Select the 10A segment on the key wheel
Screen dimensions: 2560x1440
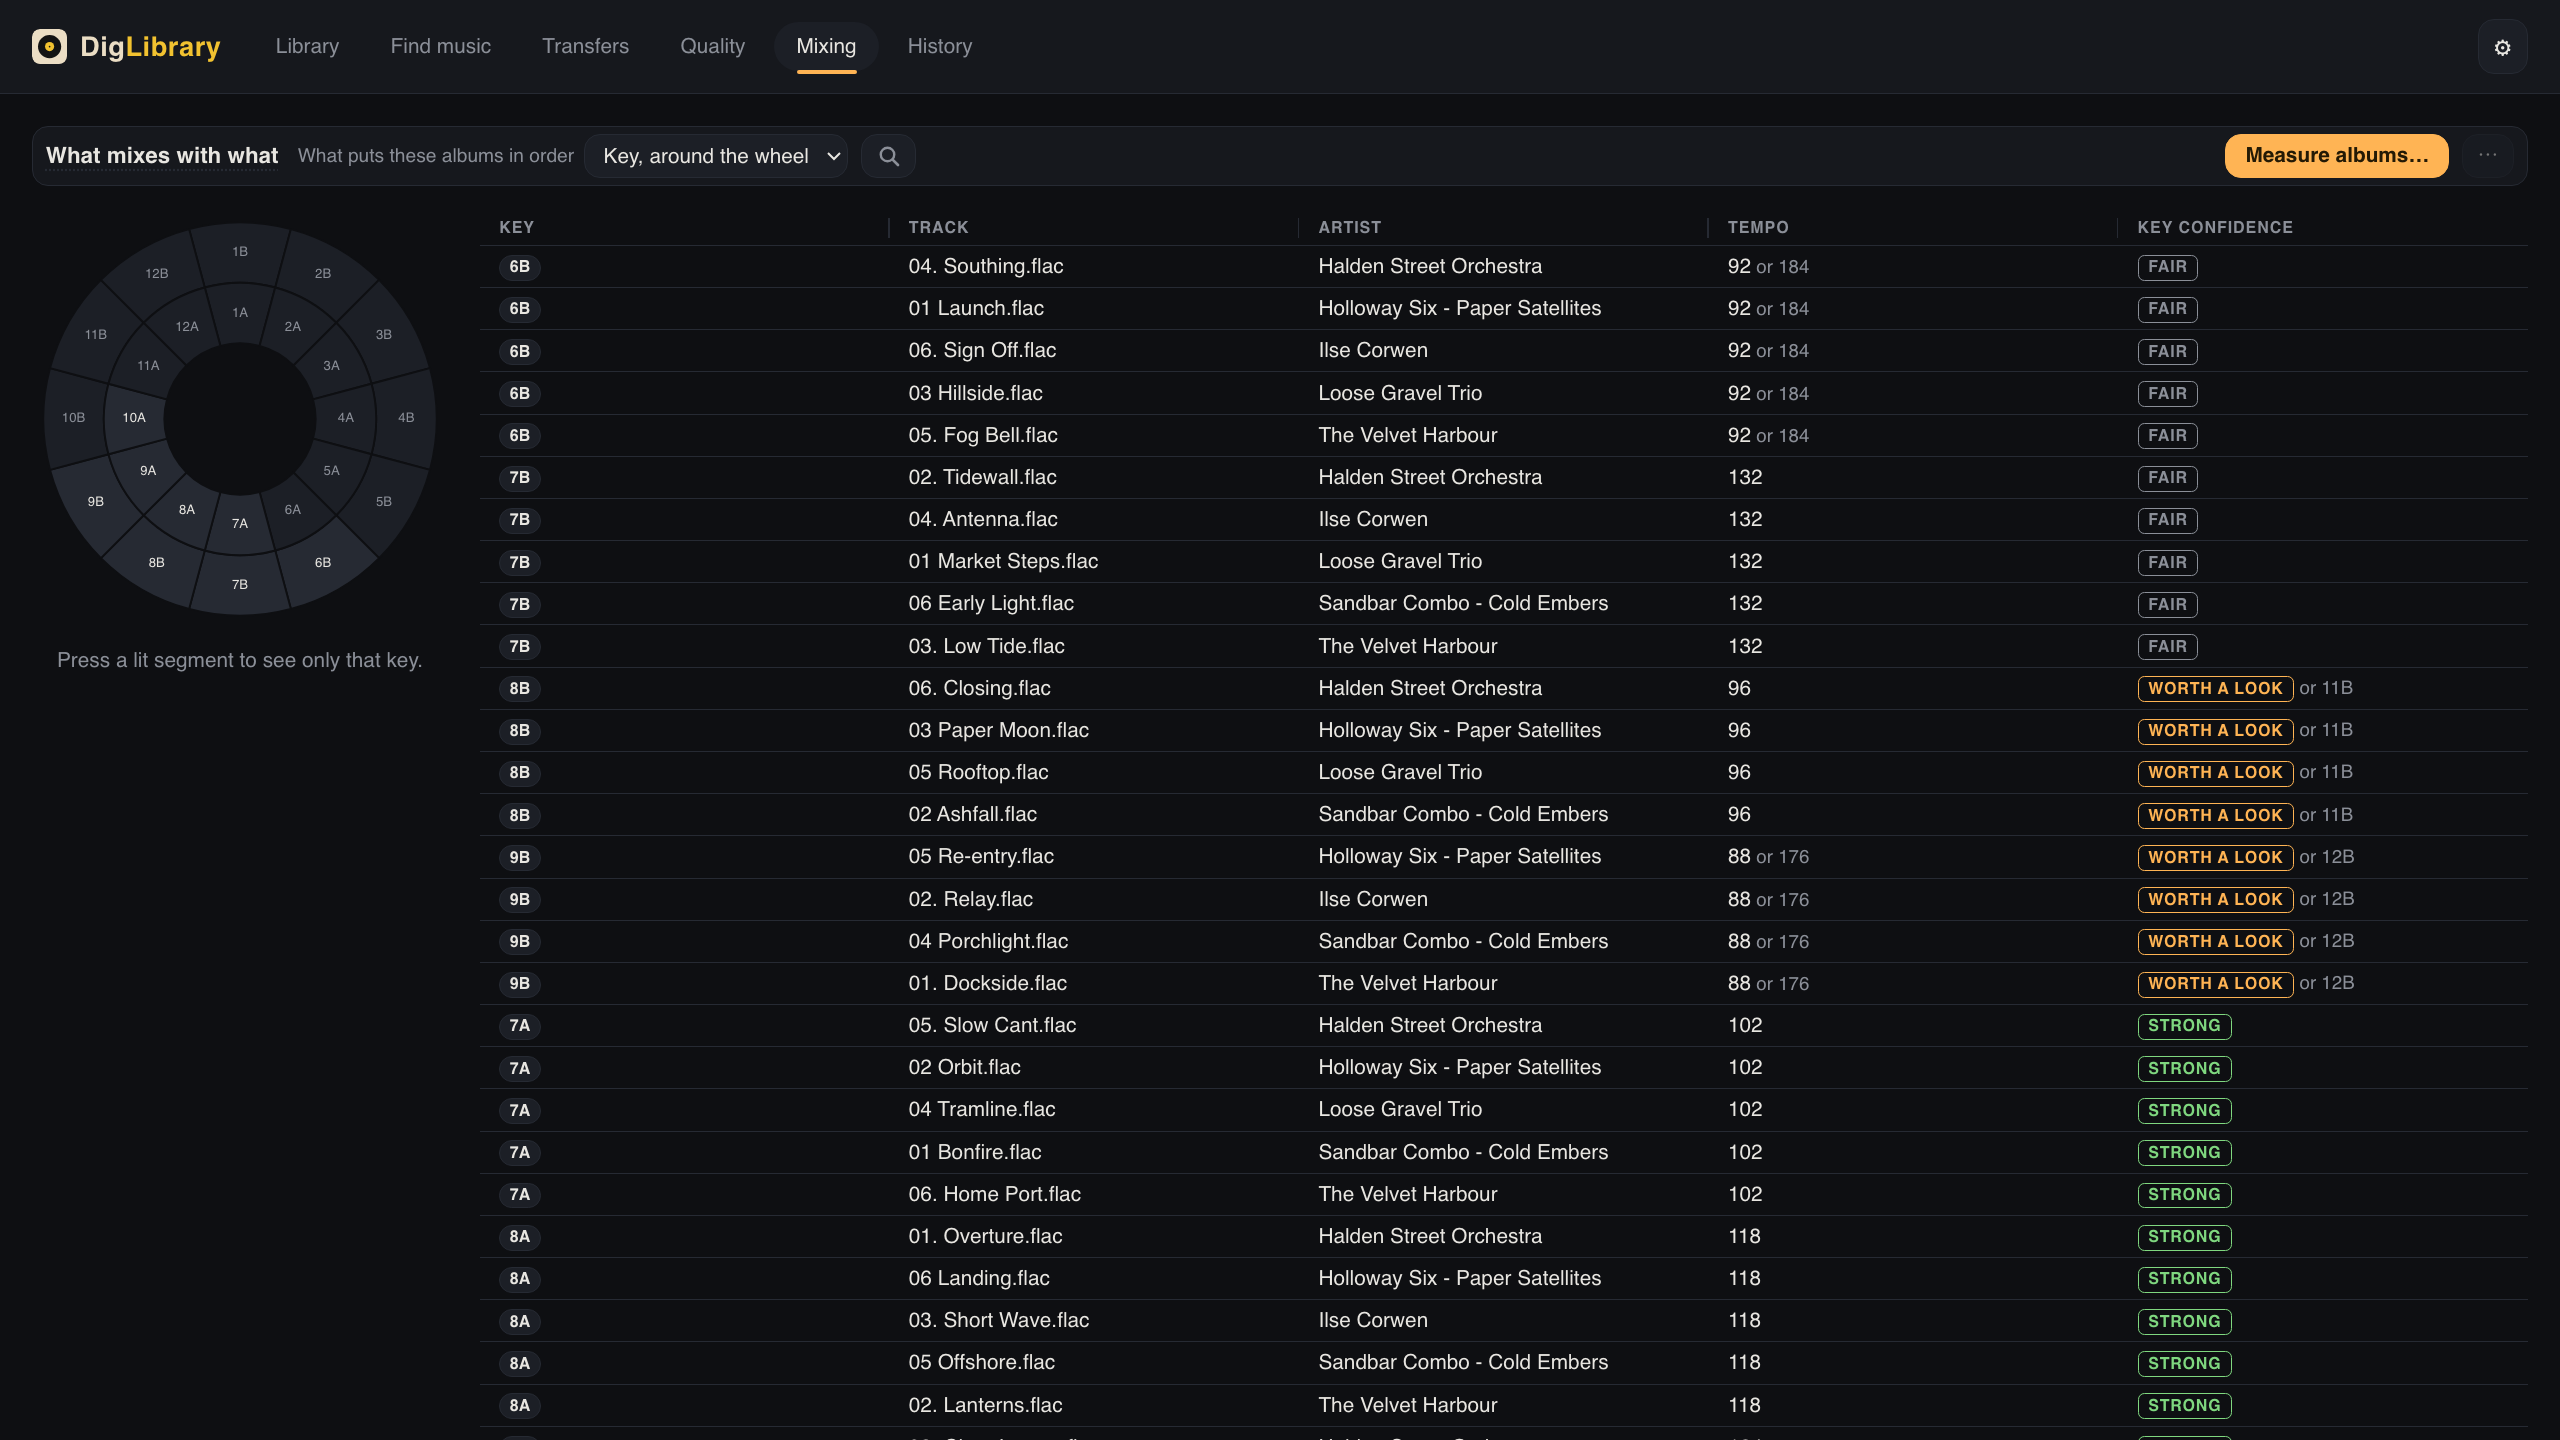coord(134,417)
